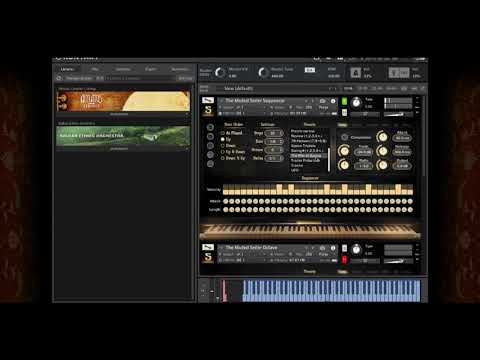
Task: Adjust the pan slider of Setar Sequencer
Action: [x=365, y=114]
